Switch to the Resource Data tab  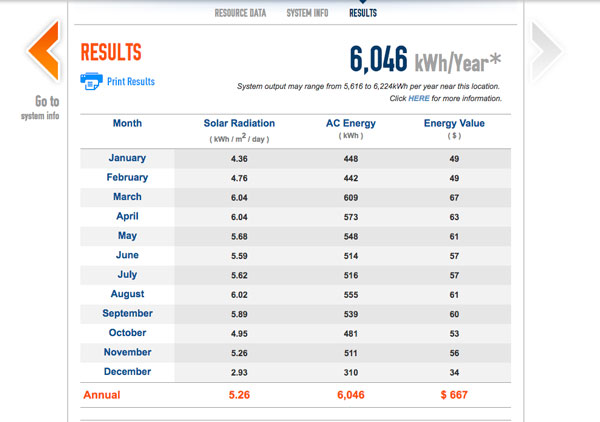pos(241,13)
